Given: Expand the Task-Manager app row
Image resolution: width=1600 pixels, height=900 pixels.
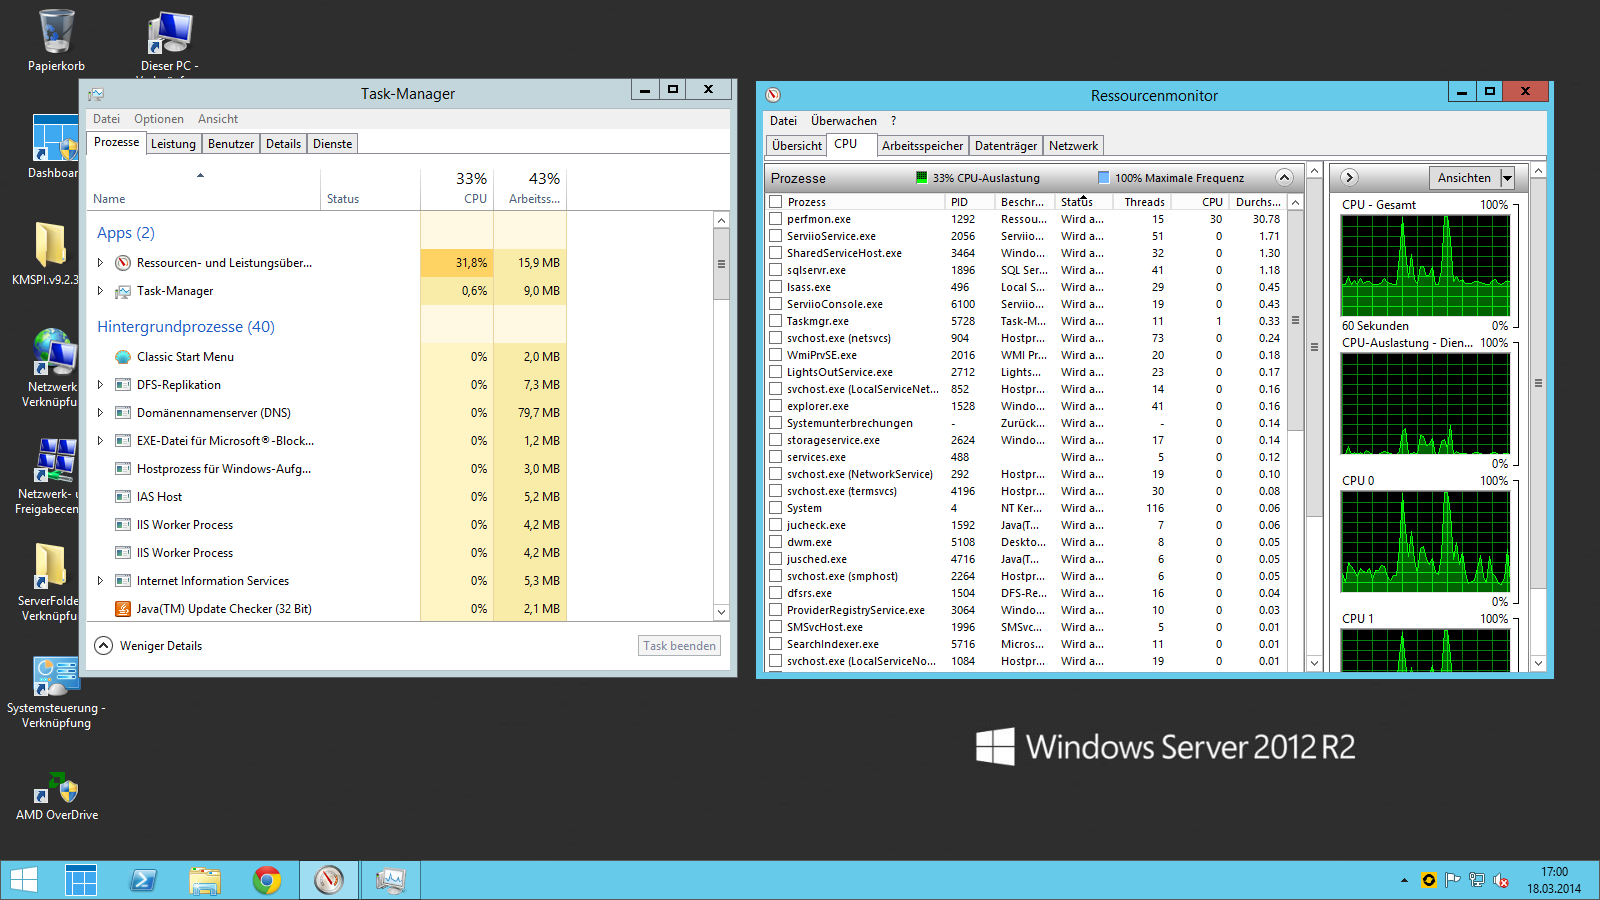Looking at the screenshot, I should pos(100,291).
